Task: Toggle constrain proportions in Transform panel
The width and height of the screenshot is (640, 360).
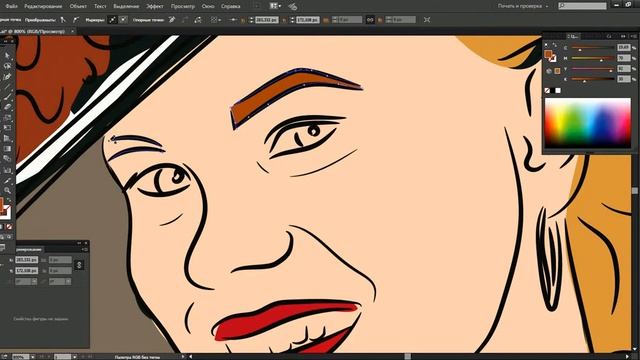Action: coord(79,265)
